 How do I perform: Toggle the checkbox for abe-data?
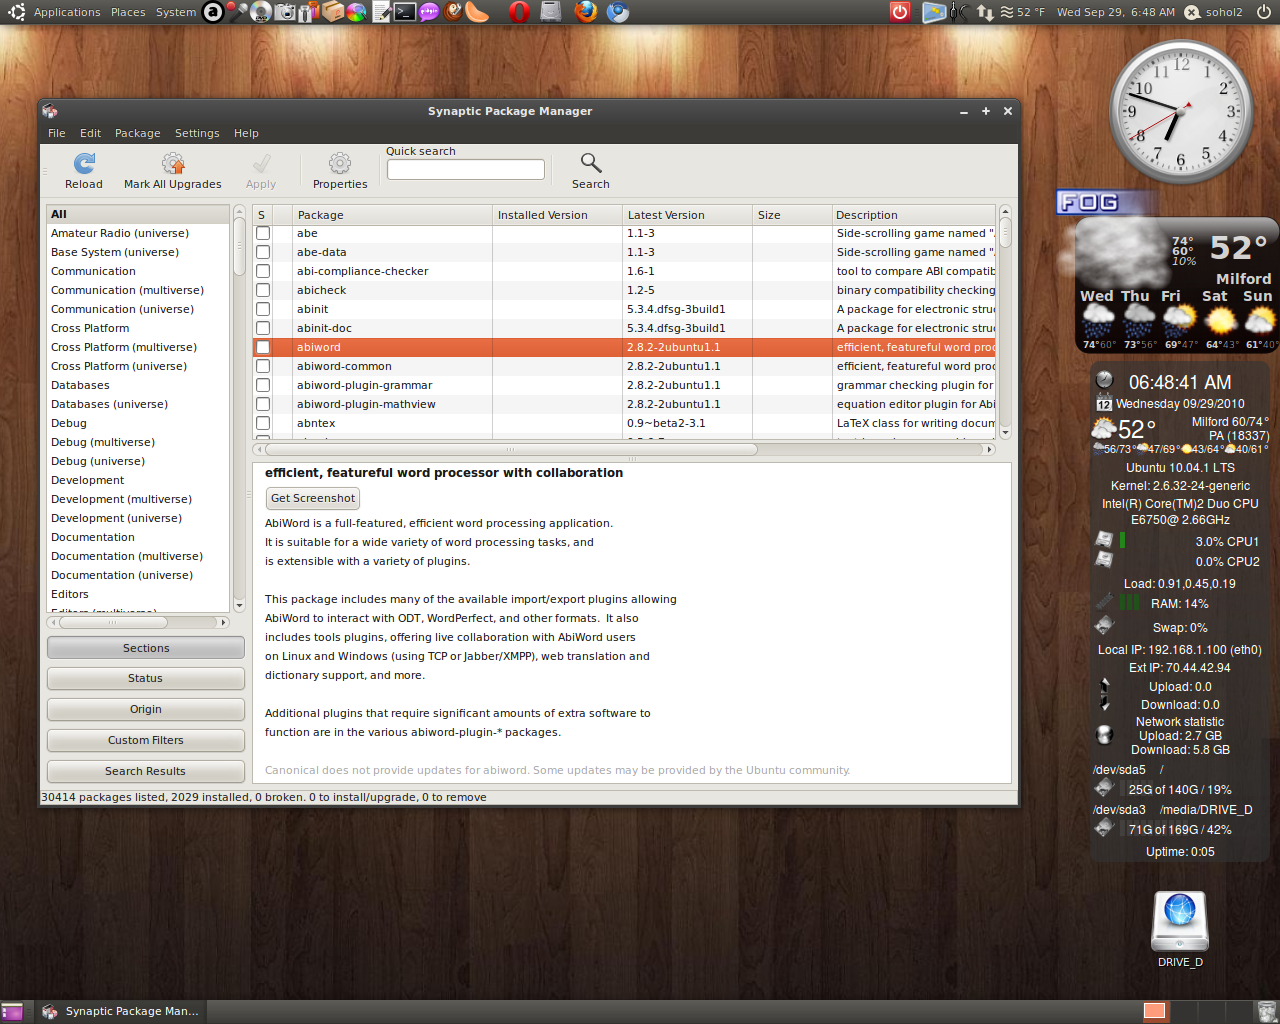(x=263, y=252)
